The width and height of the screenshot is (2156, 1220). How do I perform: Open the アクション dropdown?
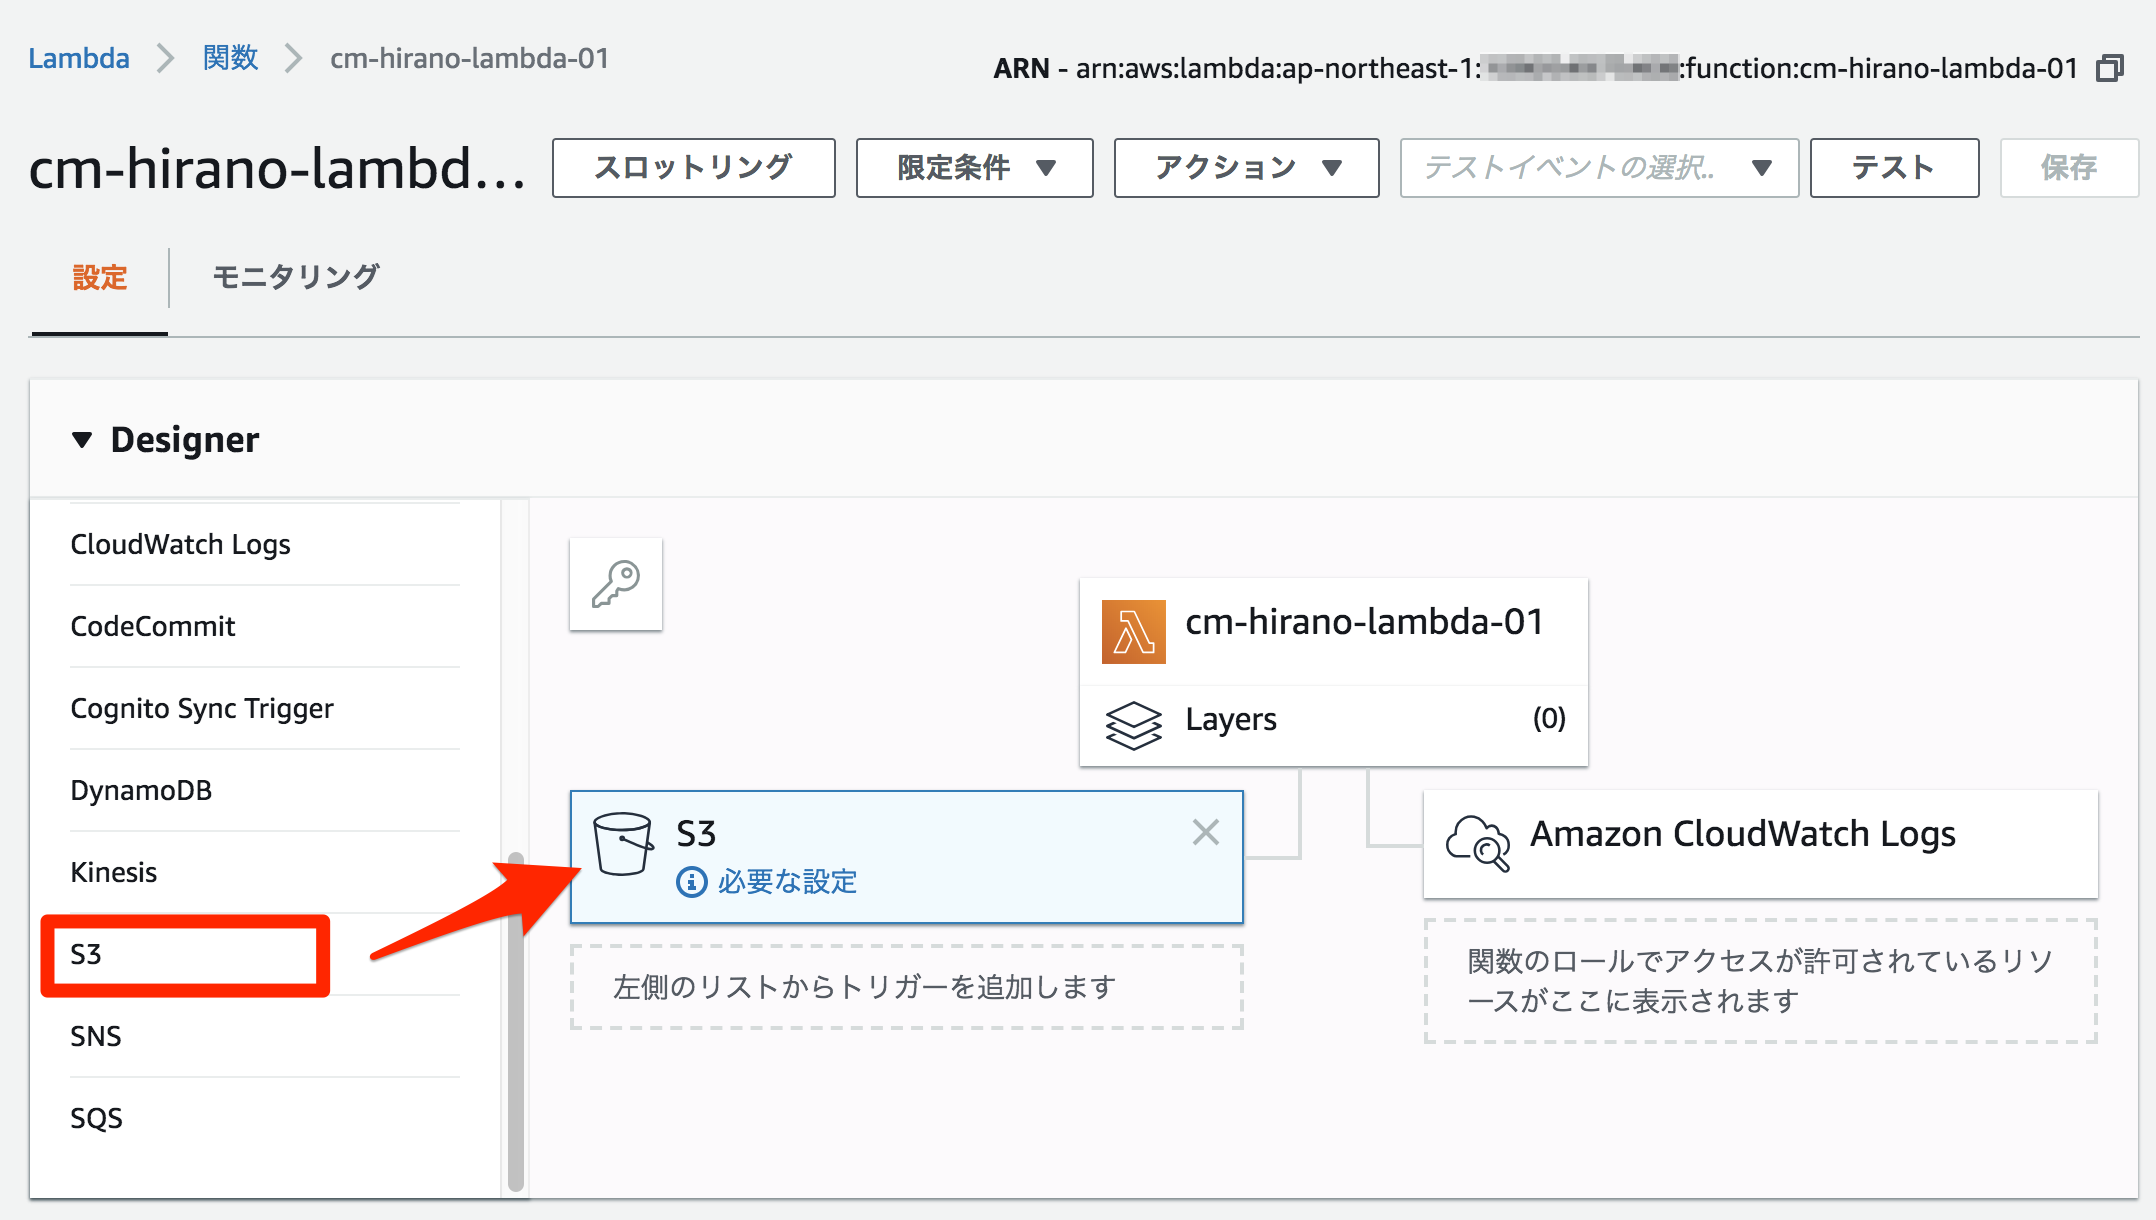[x=1247, y=168]
